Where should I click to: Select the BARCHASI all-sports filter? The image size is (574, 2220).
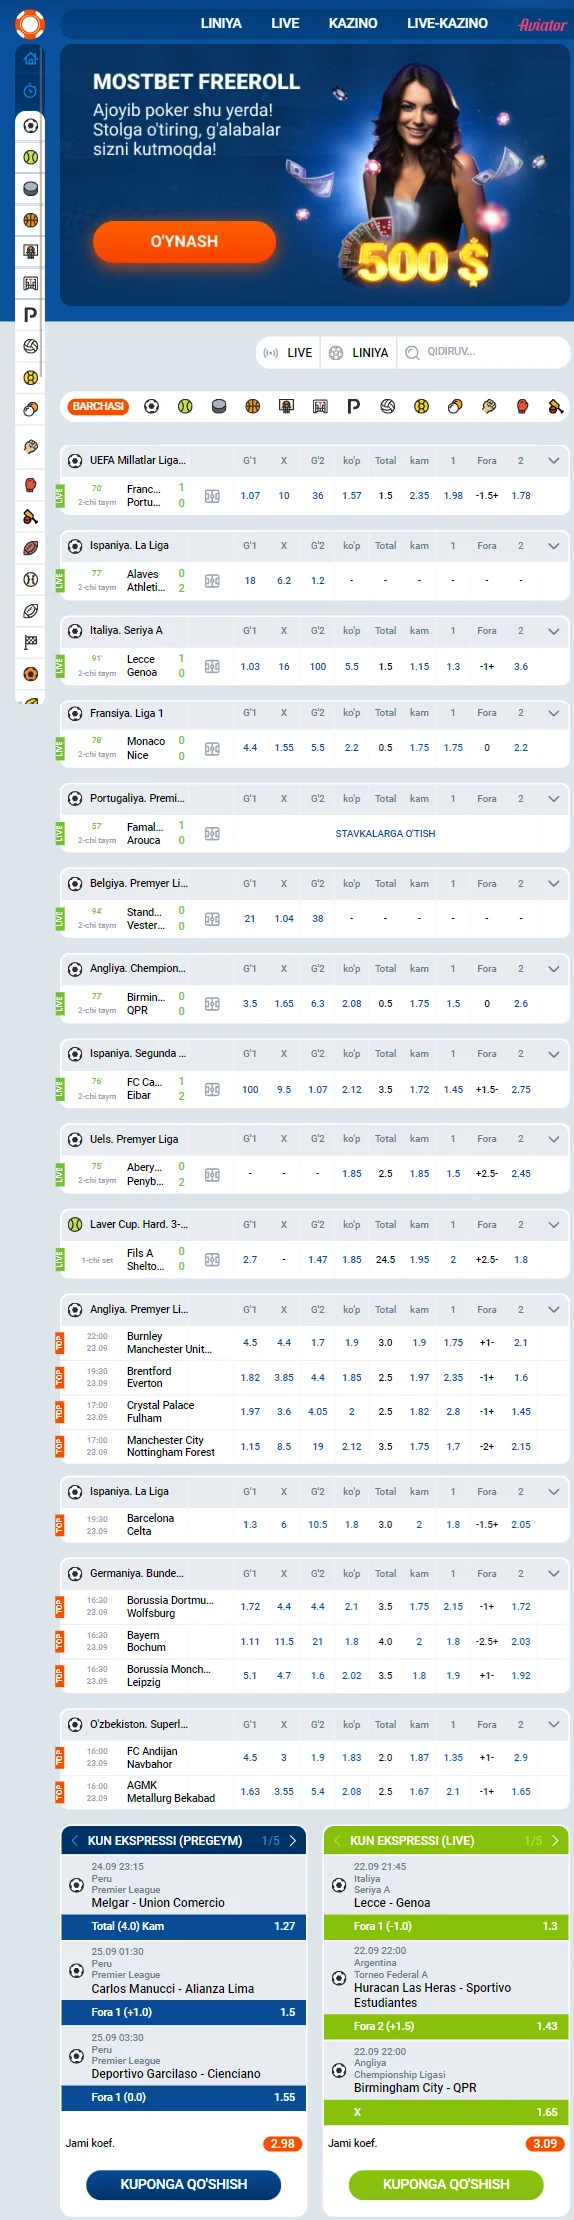tap(98, 406)
